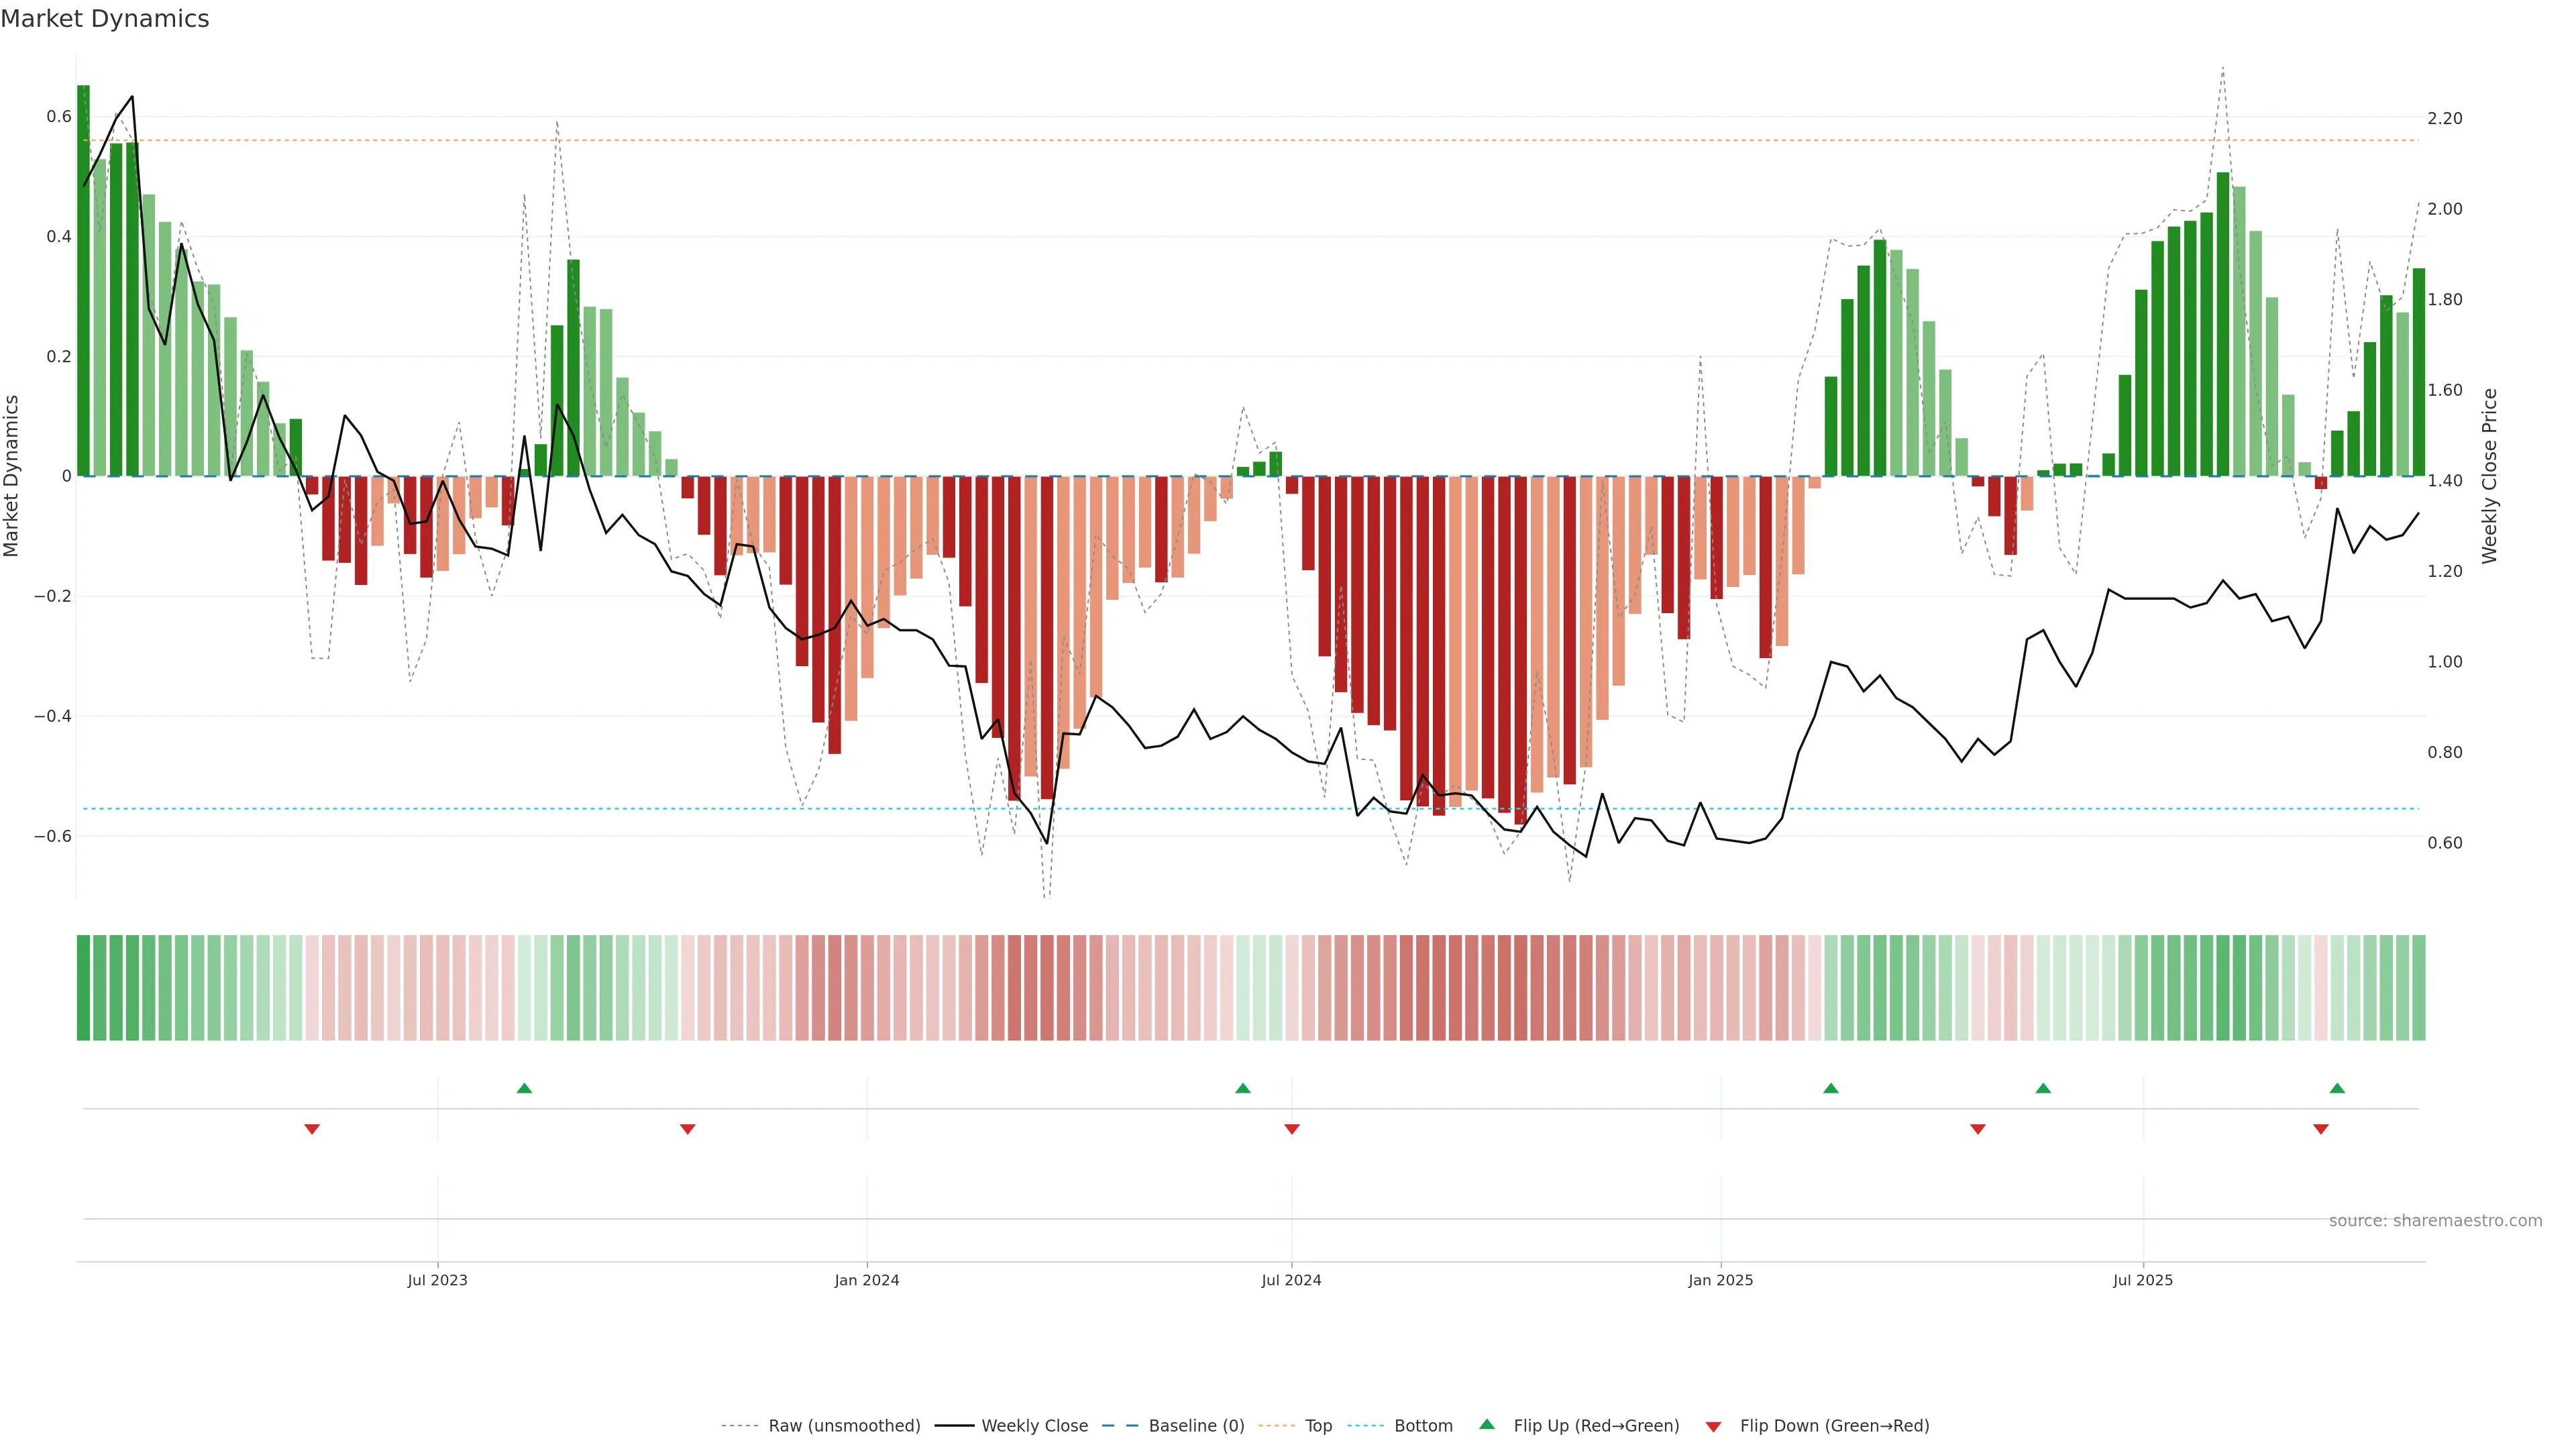Click the red flip-down marker just before Jul 2023
Screen dimensions: 2576x1449
click(312, 1129)
